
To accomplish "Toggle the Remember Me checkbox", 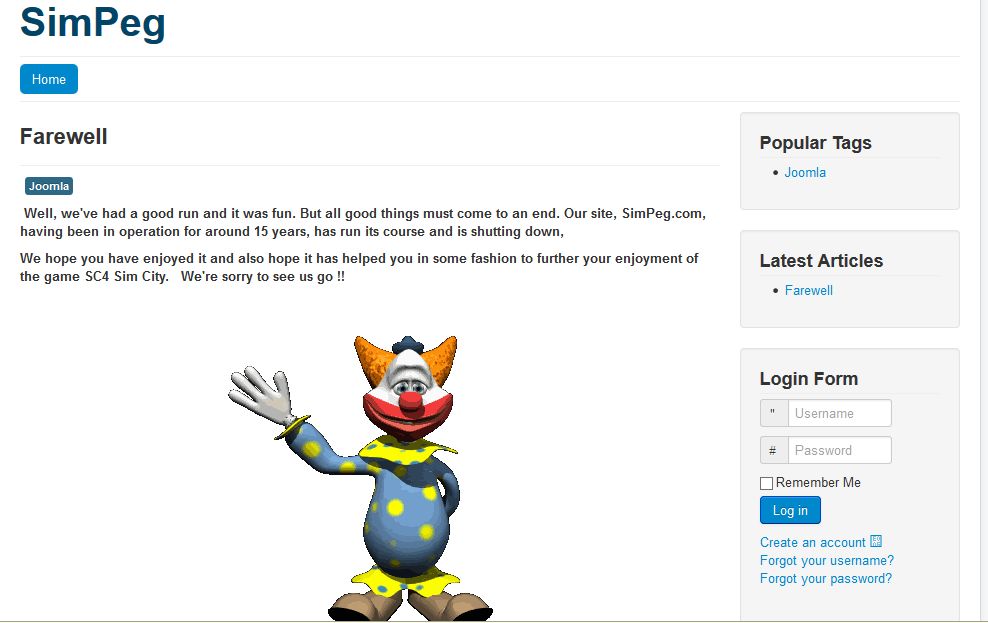I will (766, 483).
